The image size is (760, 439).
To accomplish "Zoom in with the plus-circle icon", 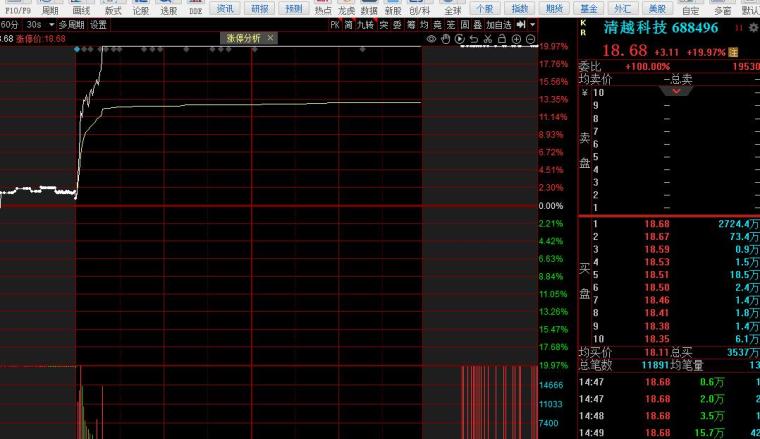I will pyautogui.click(x=516, y=39).
